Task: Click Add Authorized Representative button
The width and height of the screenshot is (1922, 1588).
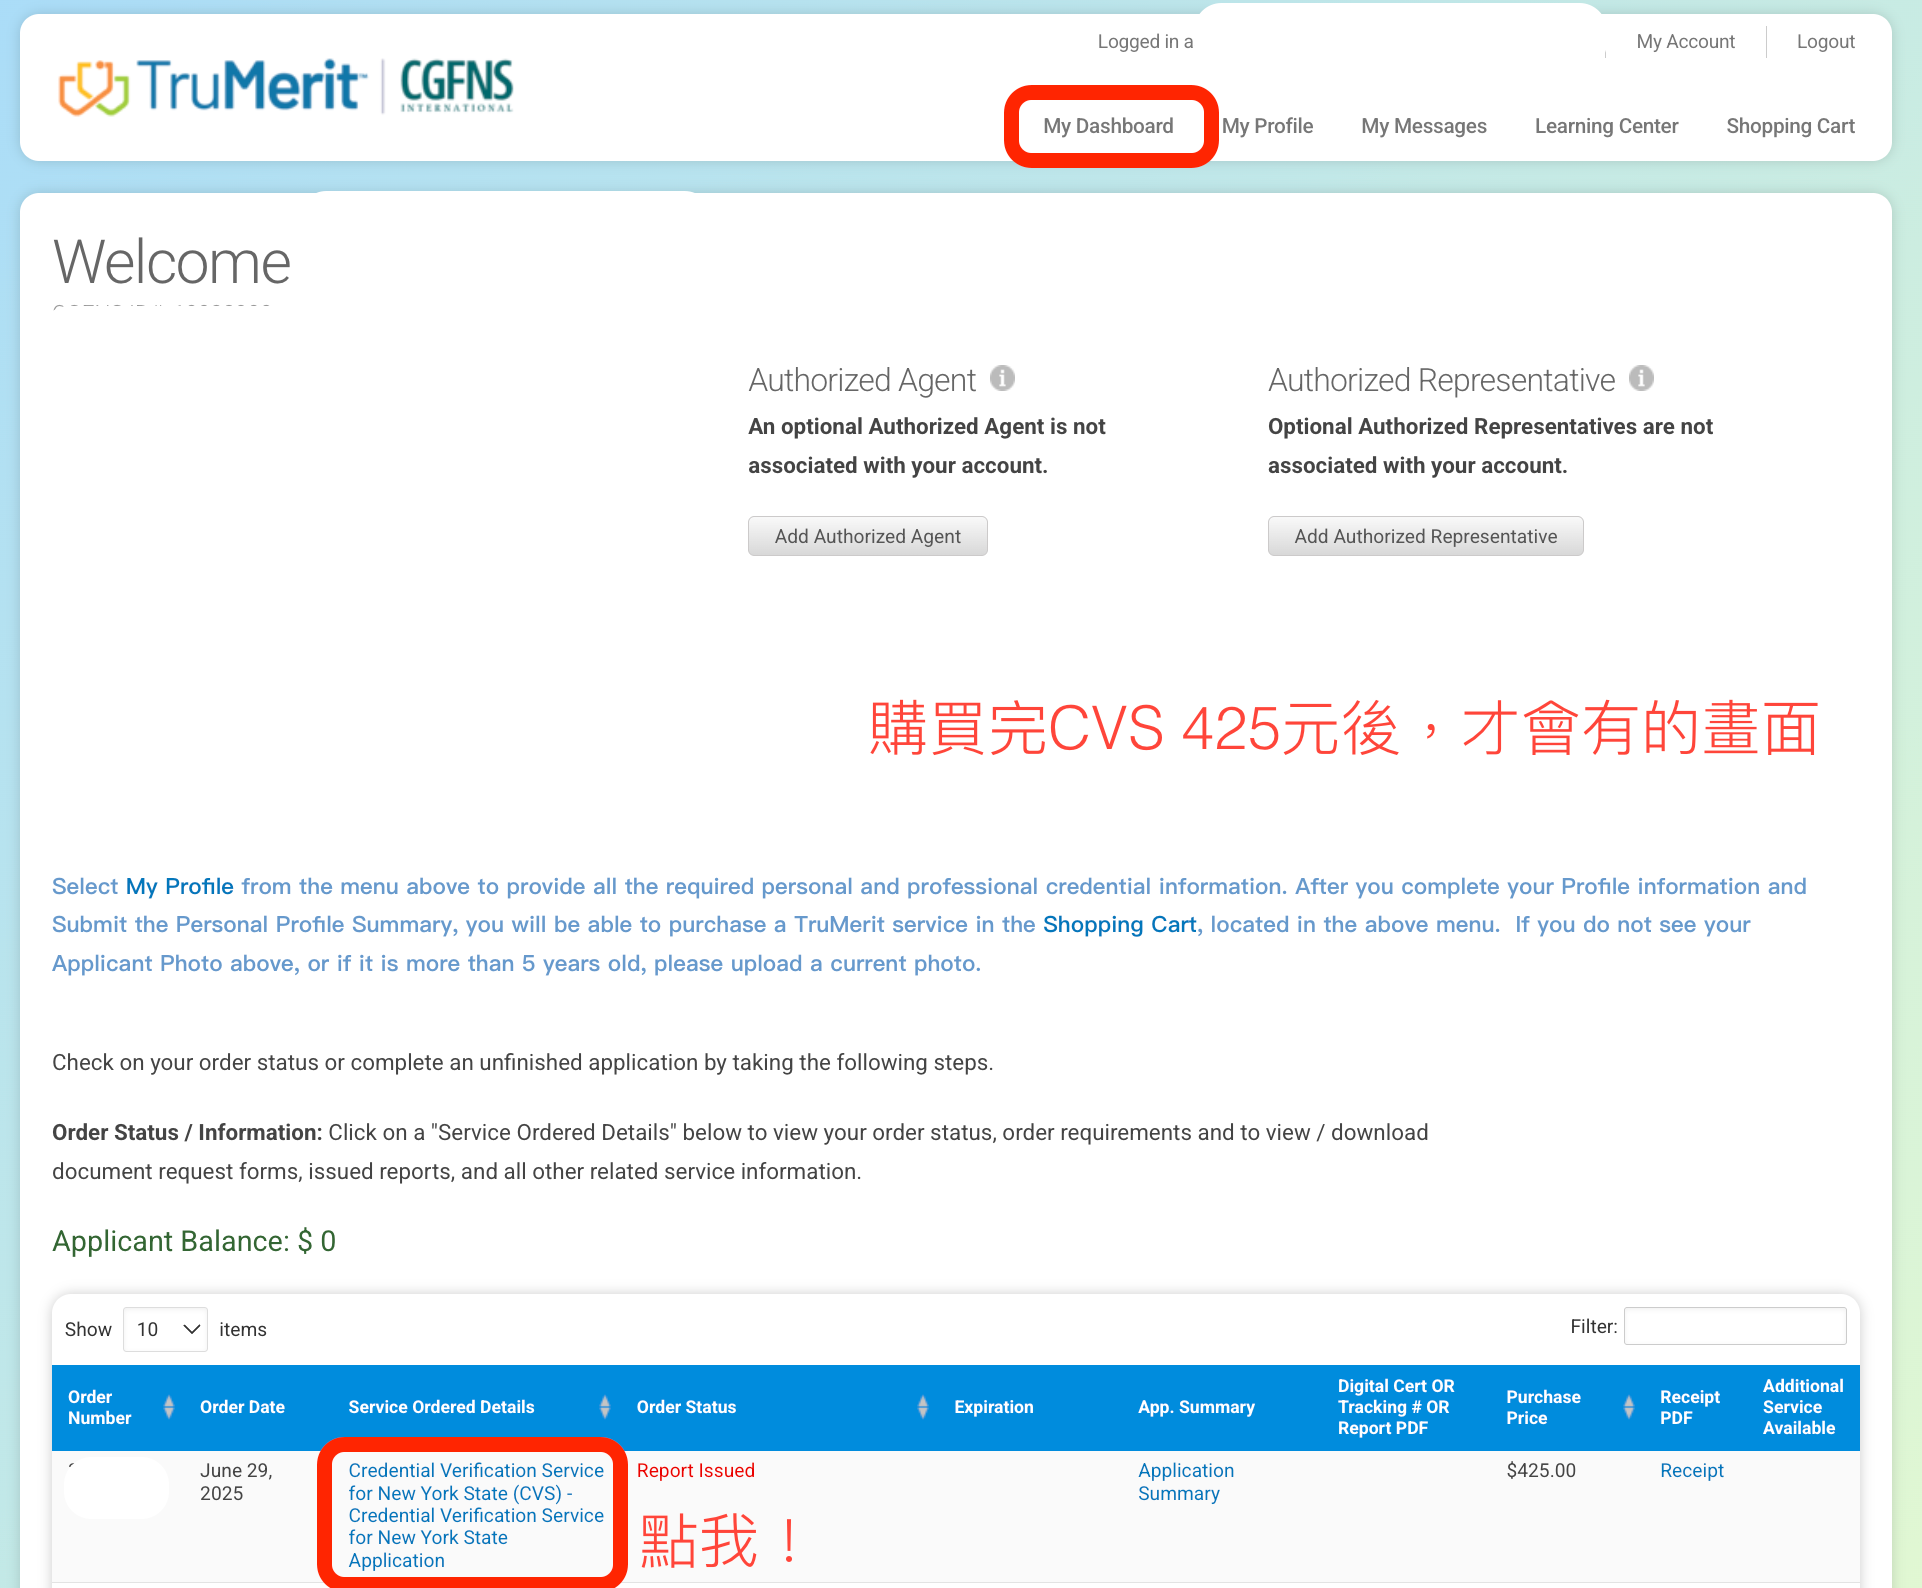Action: (x=1425, y=536)
